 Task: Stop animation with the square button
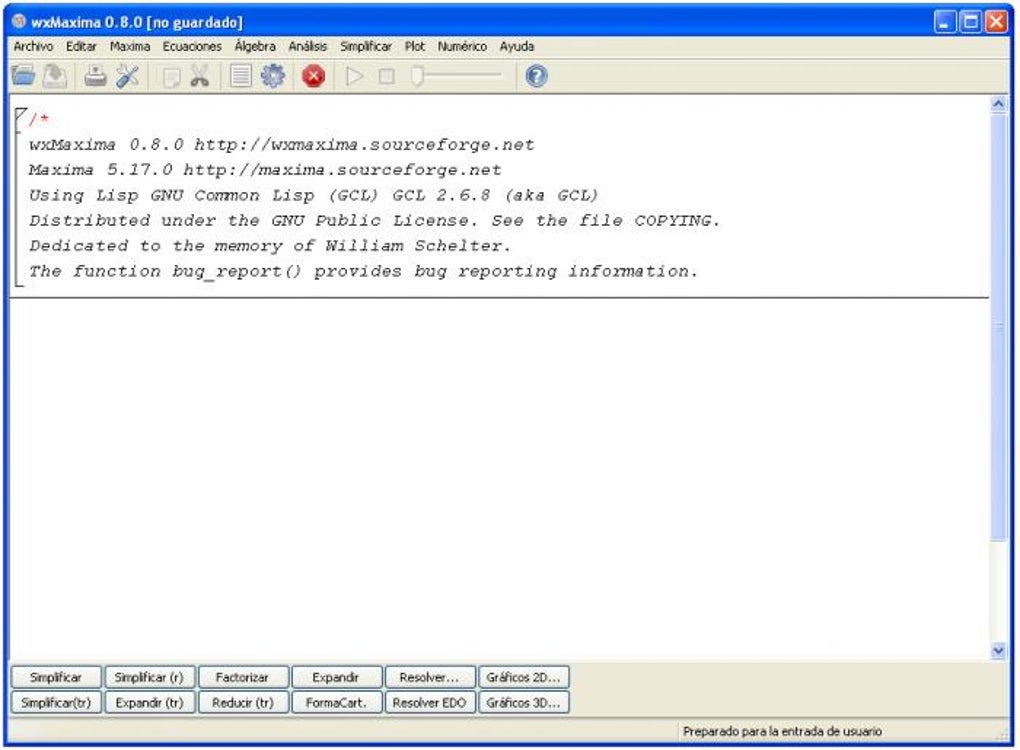(x=386, y=76)
